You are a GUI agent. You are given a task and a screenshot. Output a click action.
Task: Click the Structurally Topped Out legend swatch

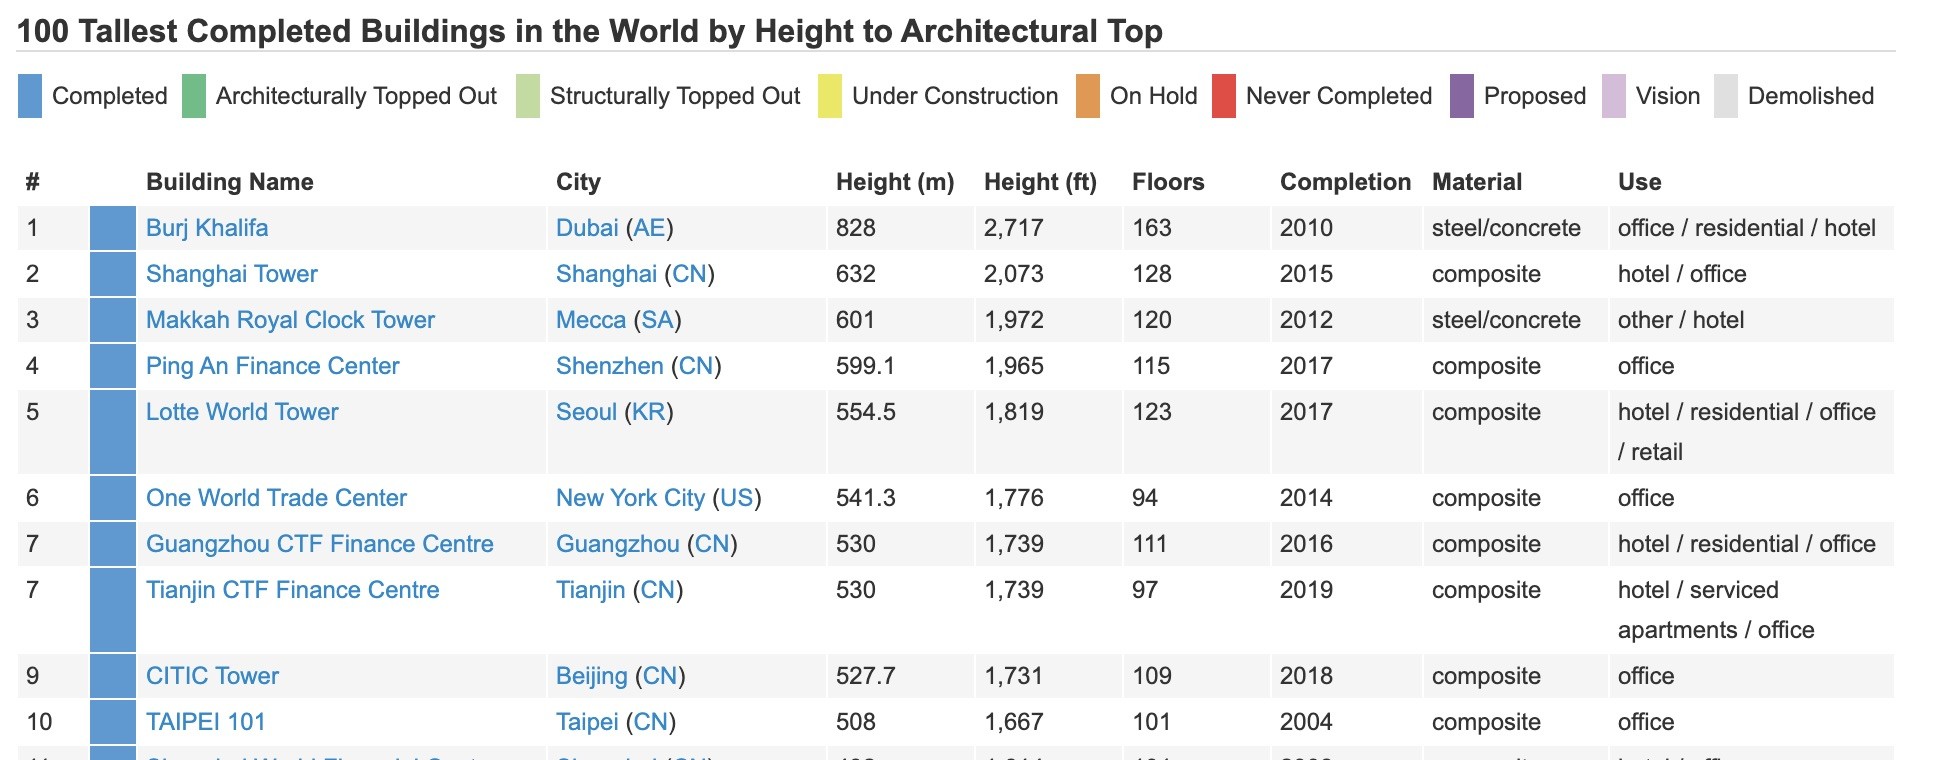[x=528, y=96]
